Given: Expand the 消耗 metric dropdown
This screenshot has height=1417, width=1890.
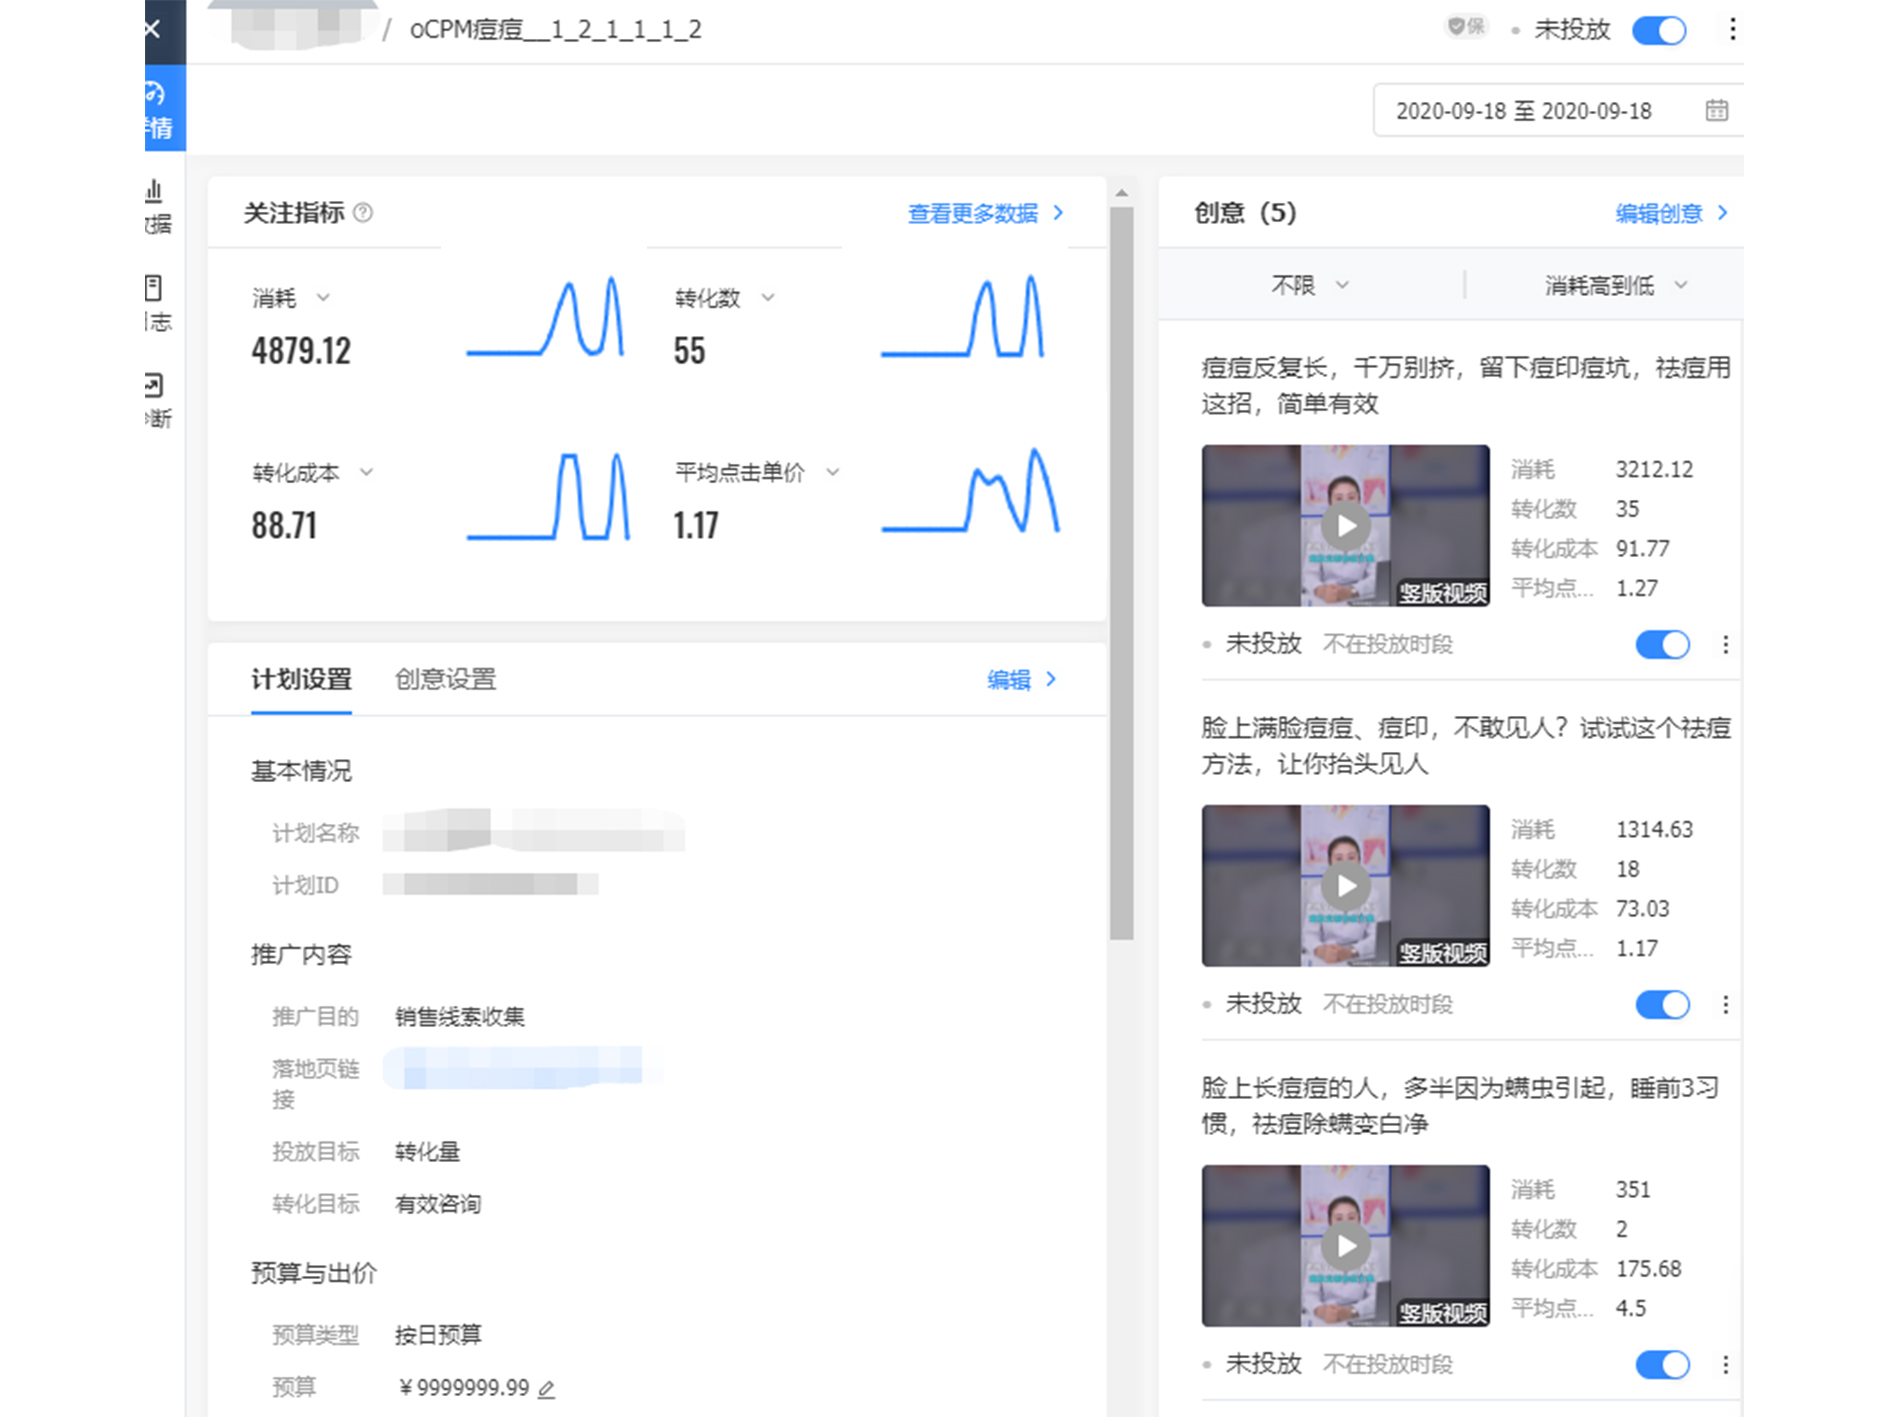Looking at the screenshot, I should pos(323,297).
